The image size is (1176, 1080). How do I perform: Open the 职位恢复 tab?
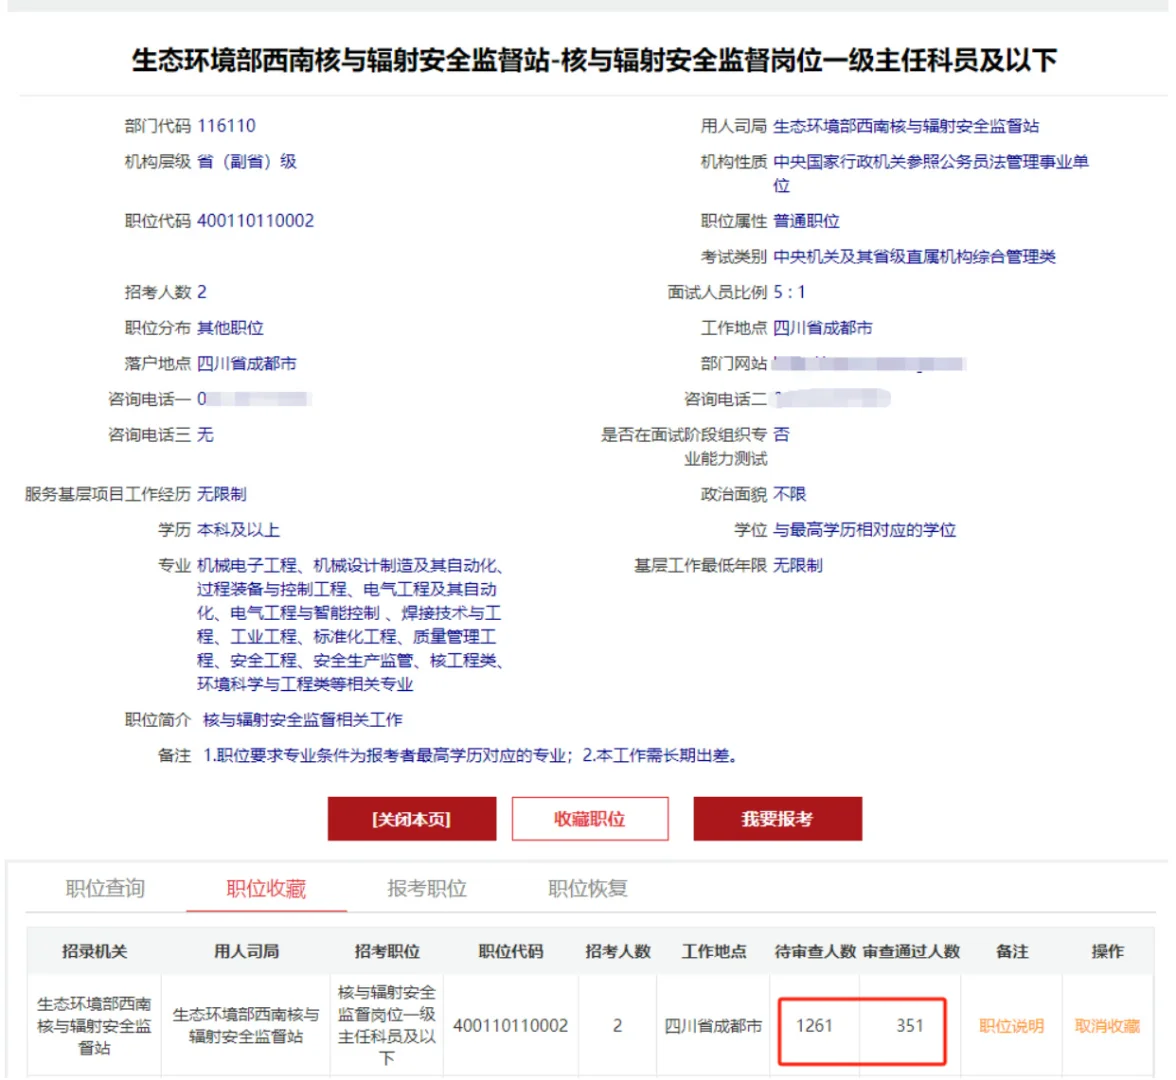click(588, 889)
